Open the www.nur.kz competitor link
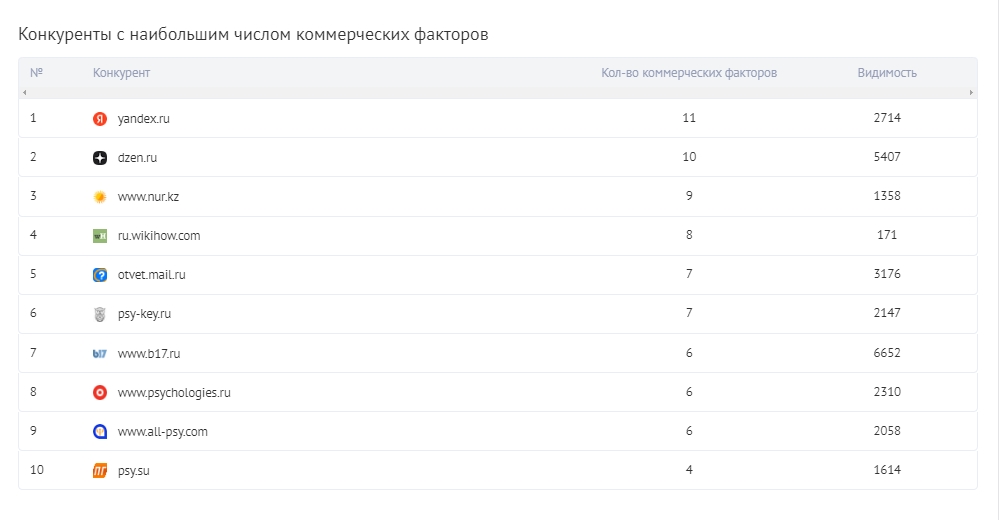1000x520 pixels. coord(148,197)
